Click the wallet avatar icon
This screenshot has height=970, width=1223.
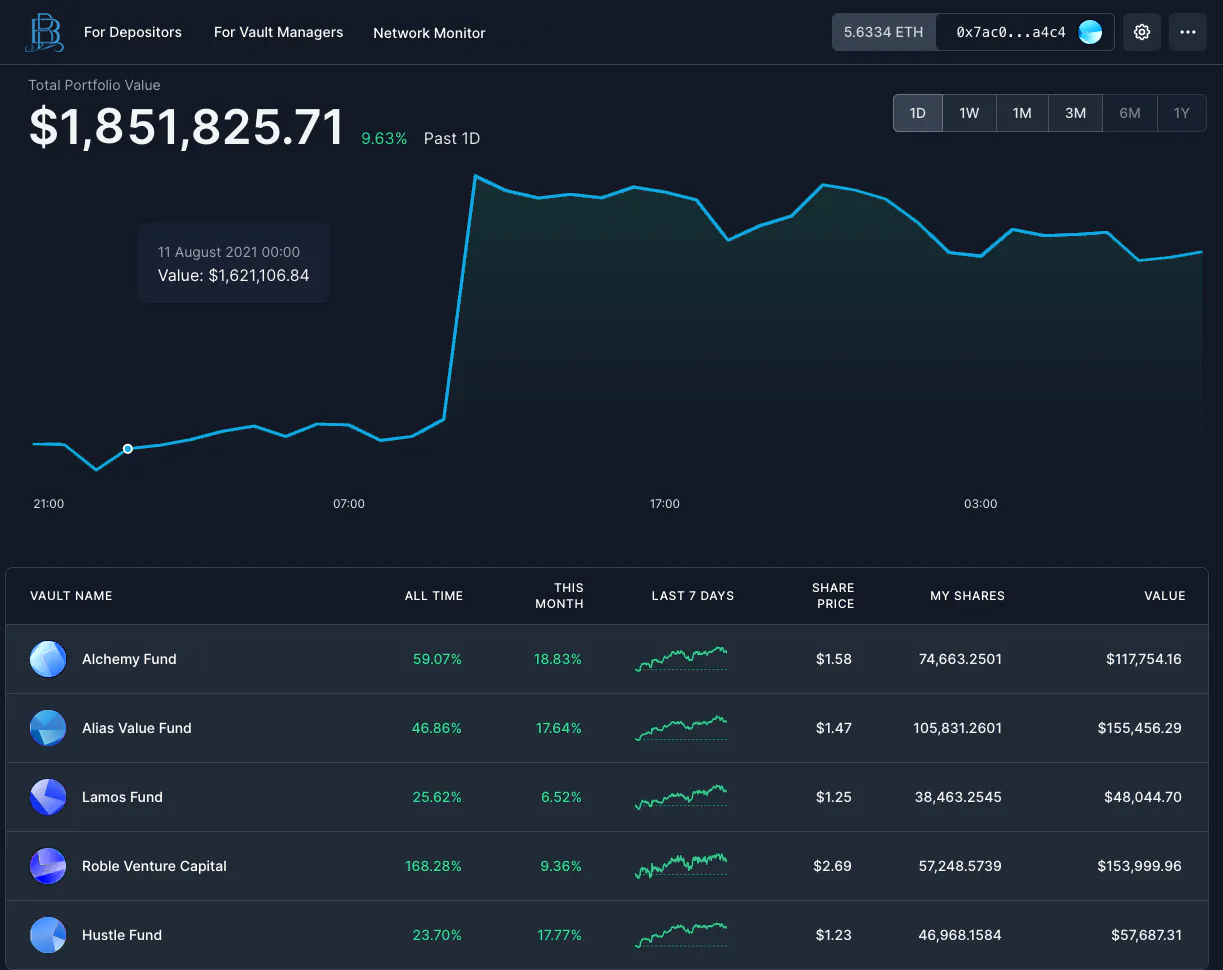point(1090,32)
